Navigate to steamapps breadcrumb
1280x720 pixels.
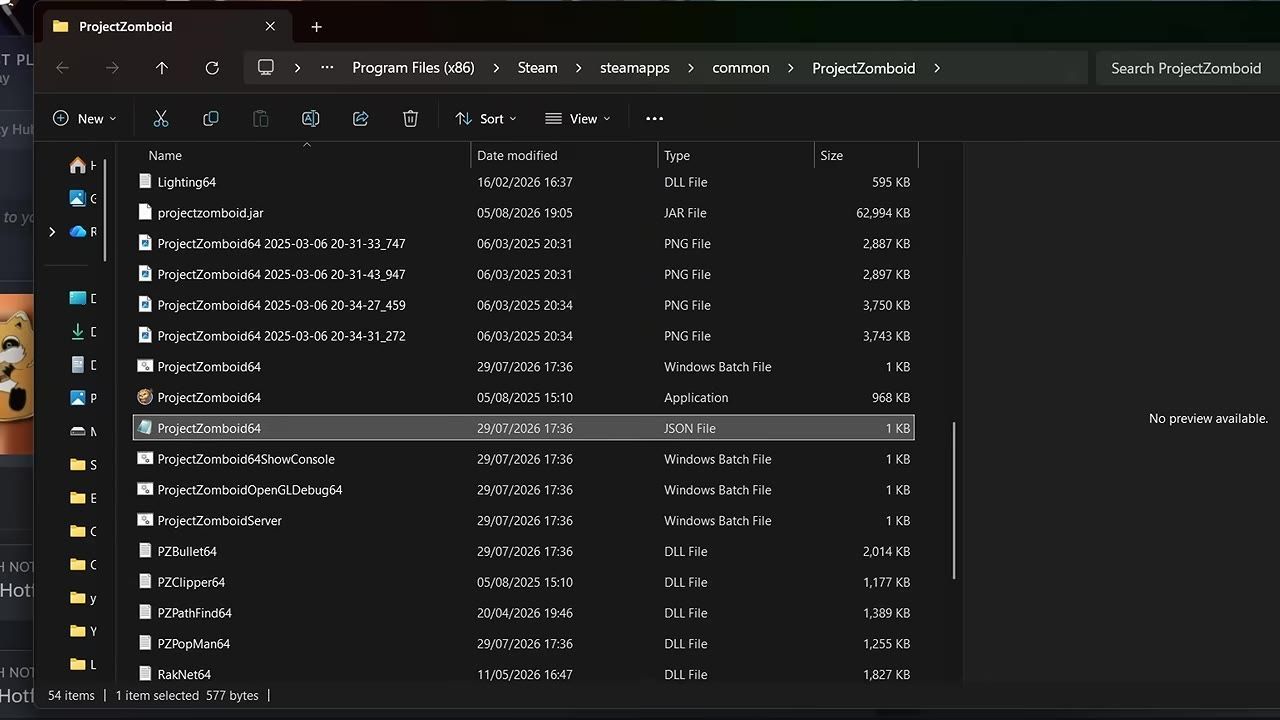pos(635,68)
